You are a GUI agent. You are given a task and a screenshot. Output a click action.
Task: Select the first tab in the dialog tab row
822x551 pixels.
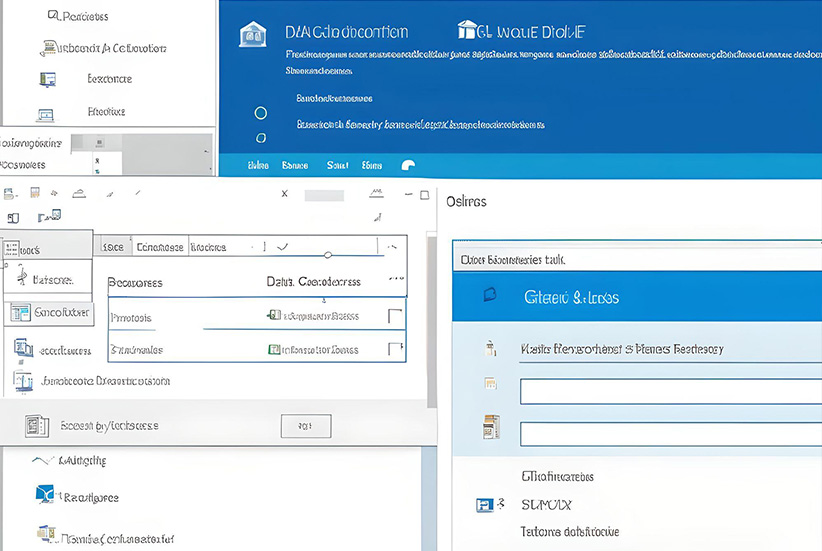(114, 246)
